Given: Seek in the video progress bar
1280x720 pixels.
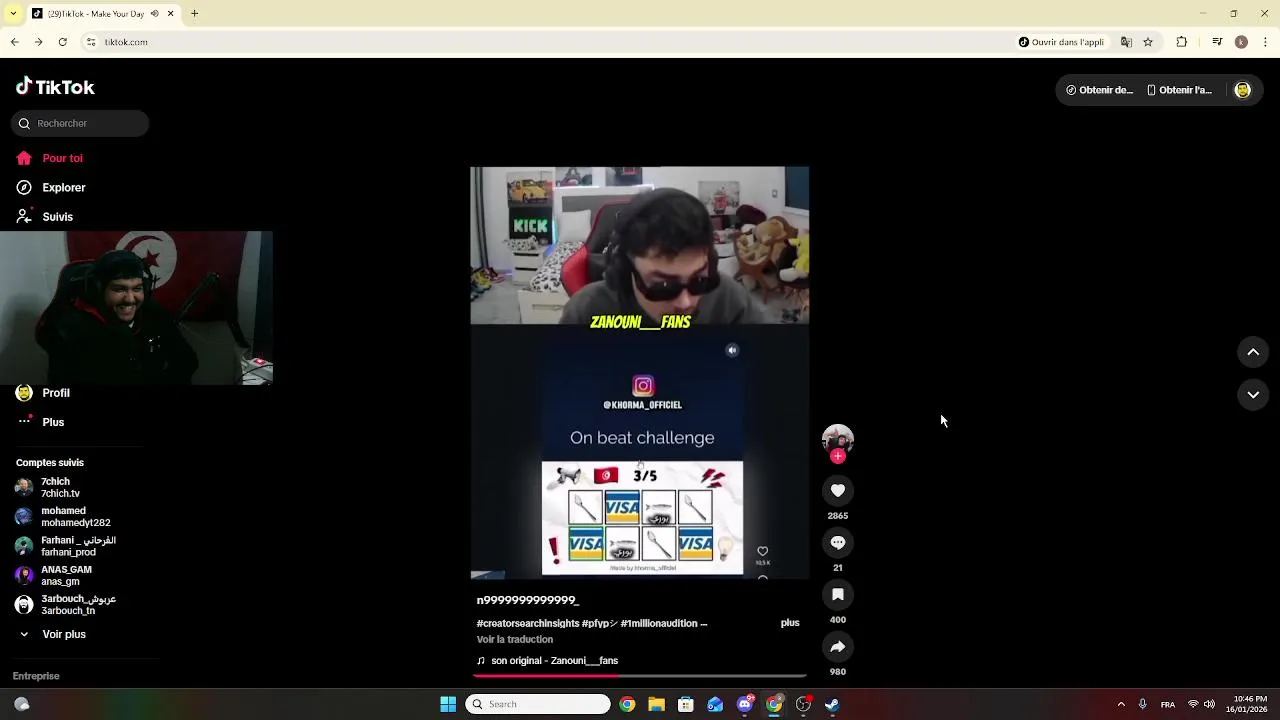Looking at the screenshot, I should (640, 676).
